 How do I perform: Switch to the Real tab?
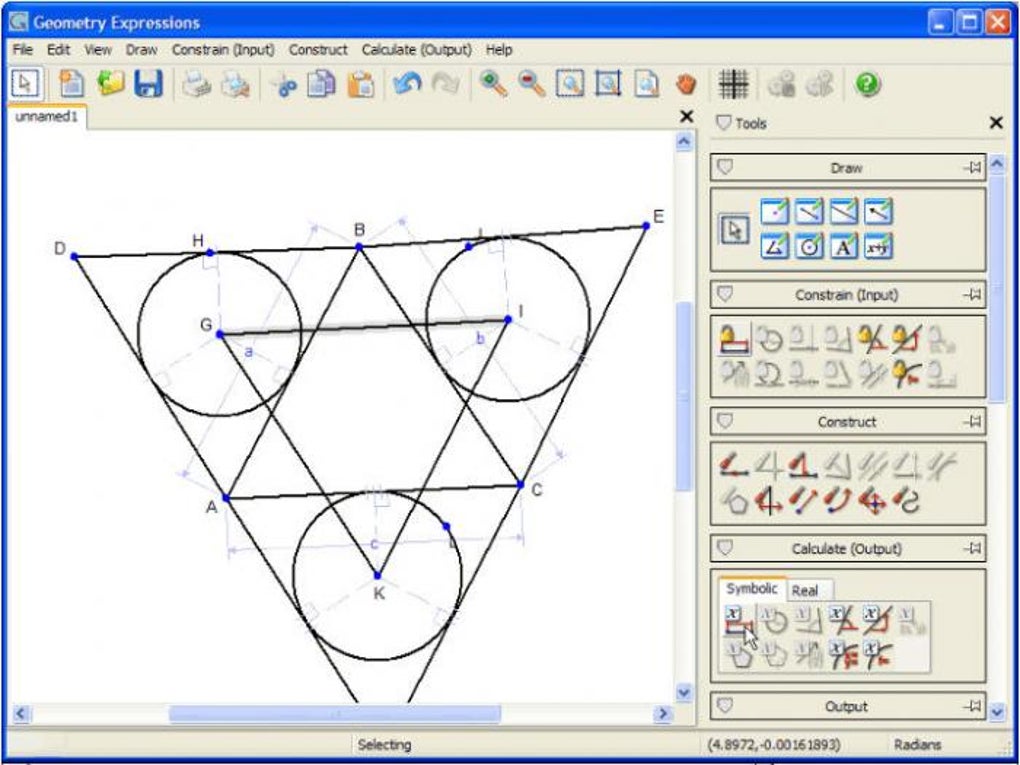pos(805,591)
